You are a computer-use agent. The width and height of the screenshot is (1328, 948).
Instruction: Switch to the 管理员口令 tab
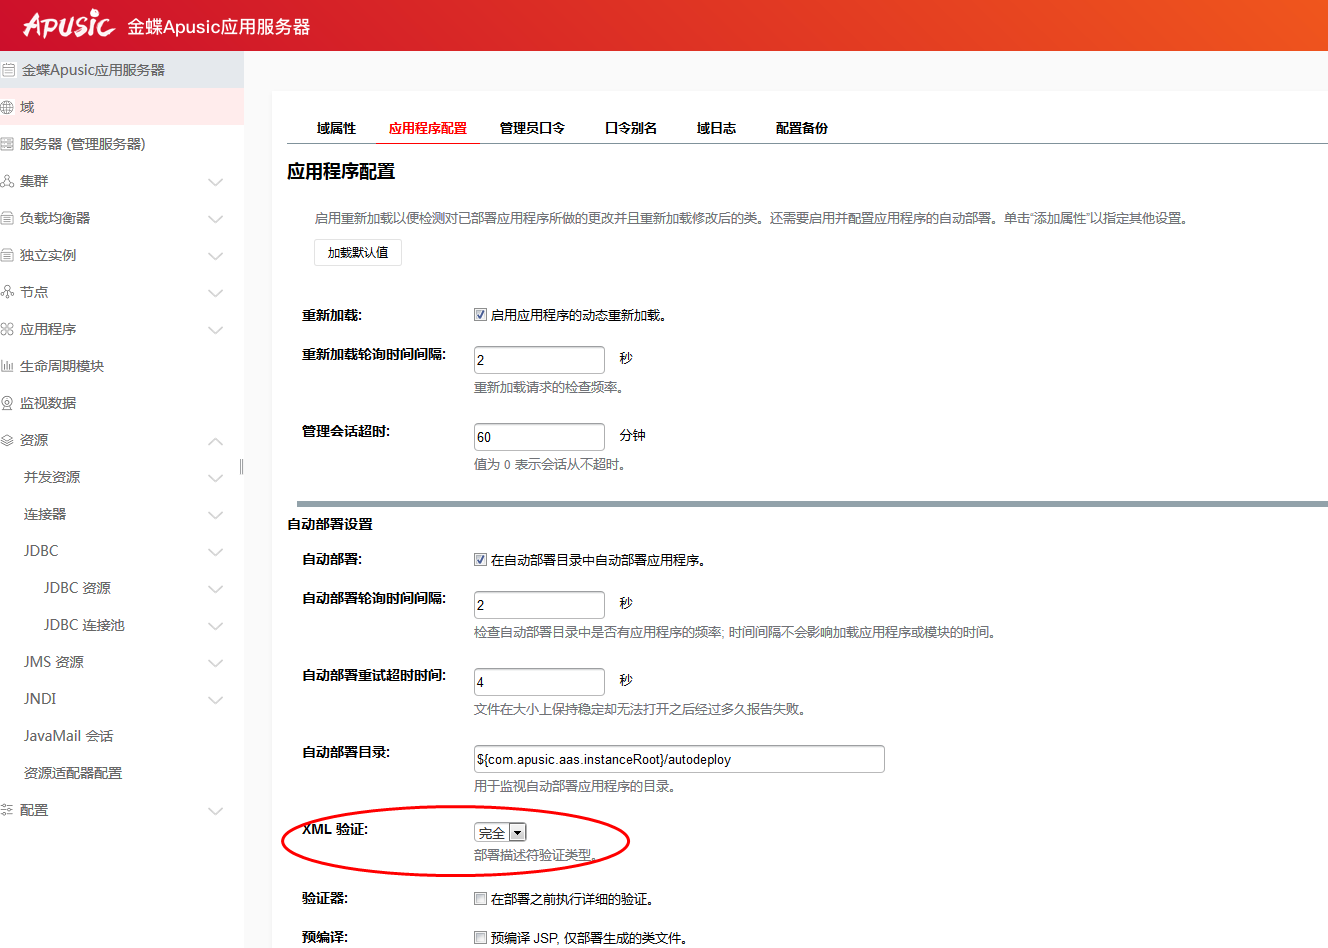click(532, 128)
